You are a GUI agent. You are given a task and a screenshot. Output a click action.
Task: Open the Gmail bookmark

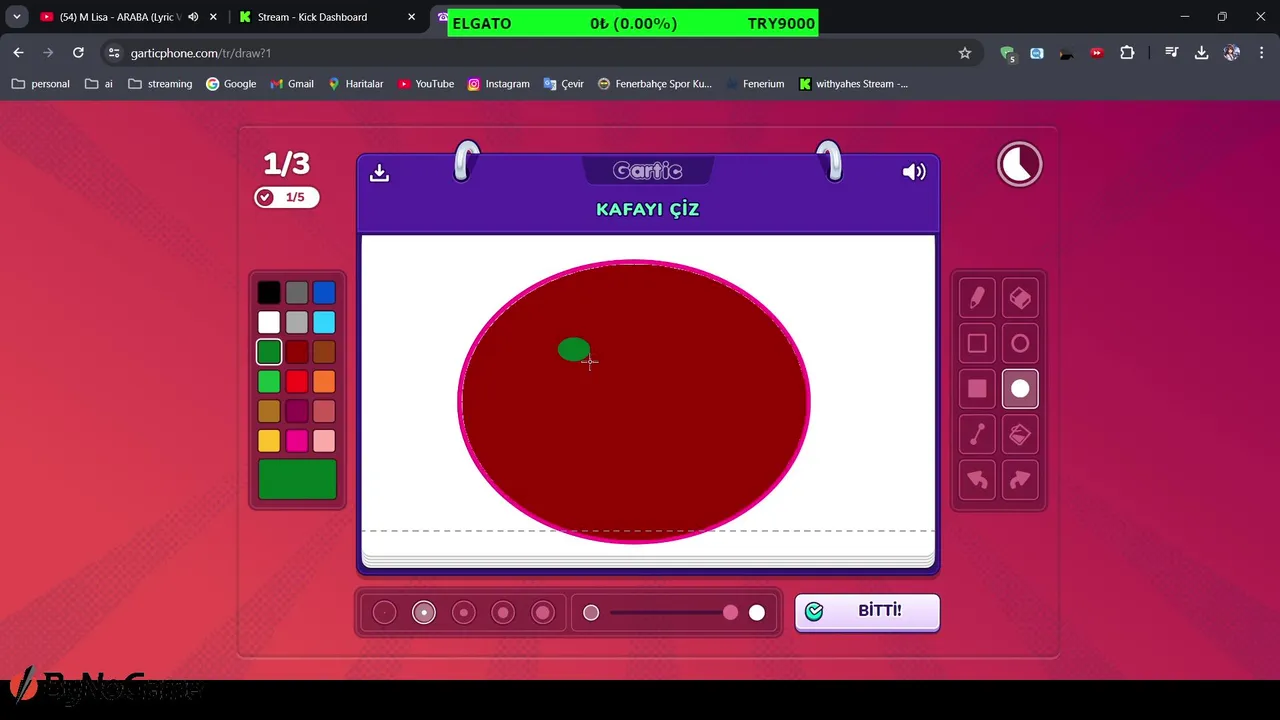[292, 84]
